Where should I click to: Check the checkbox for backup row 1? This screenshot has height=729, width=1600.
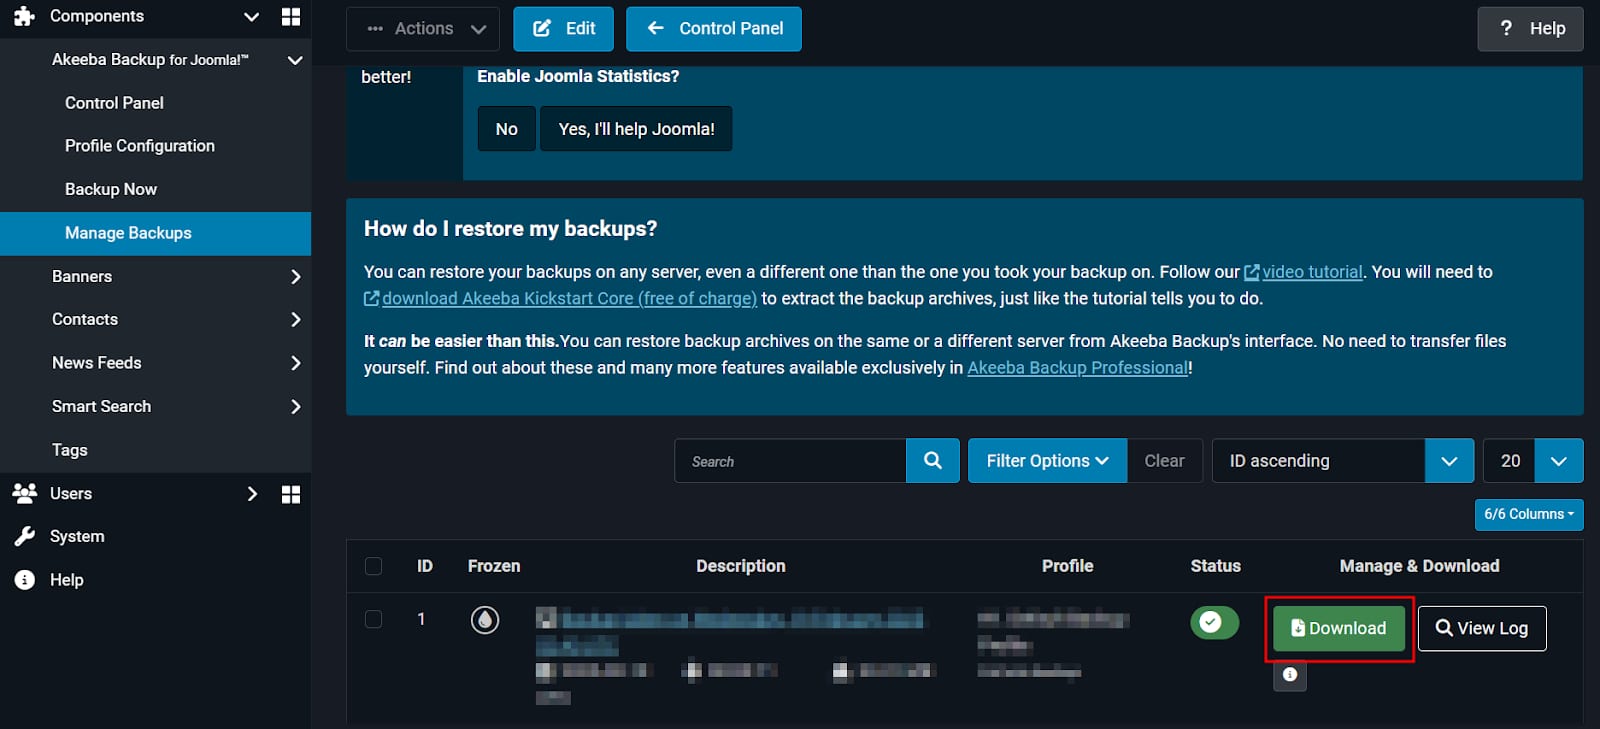click(x=373, y=619)
